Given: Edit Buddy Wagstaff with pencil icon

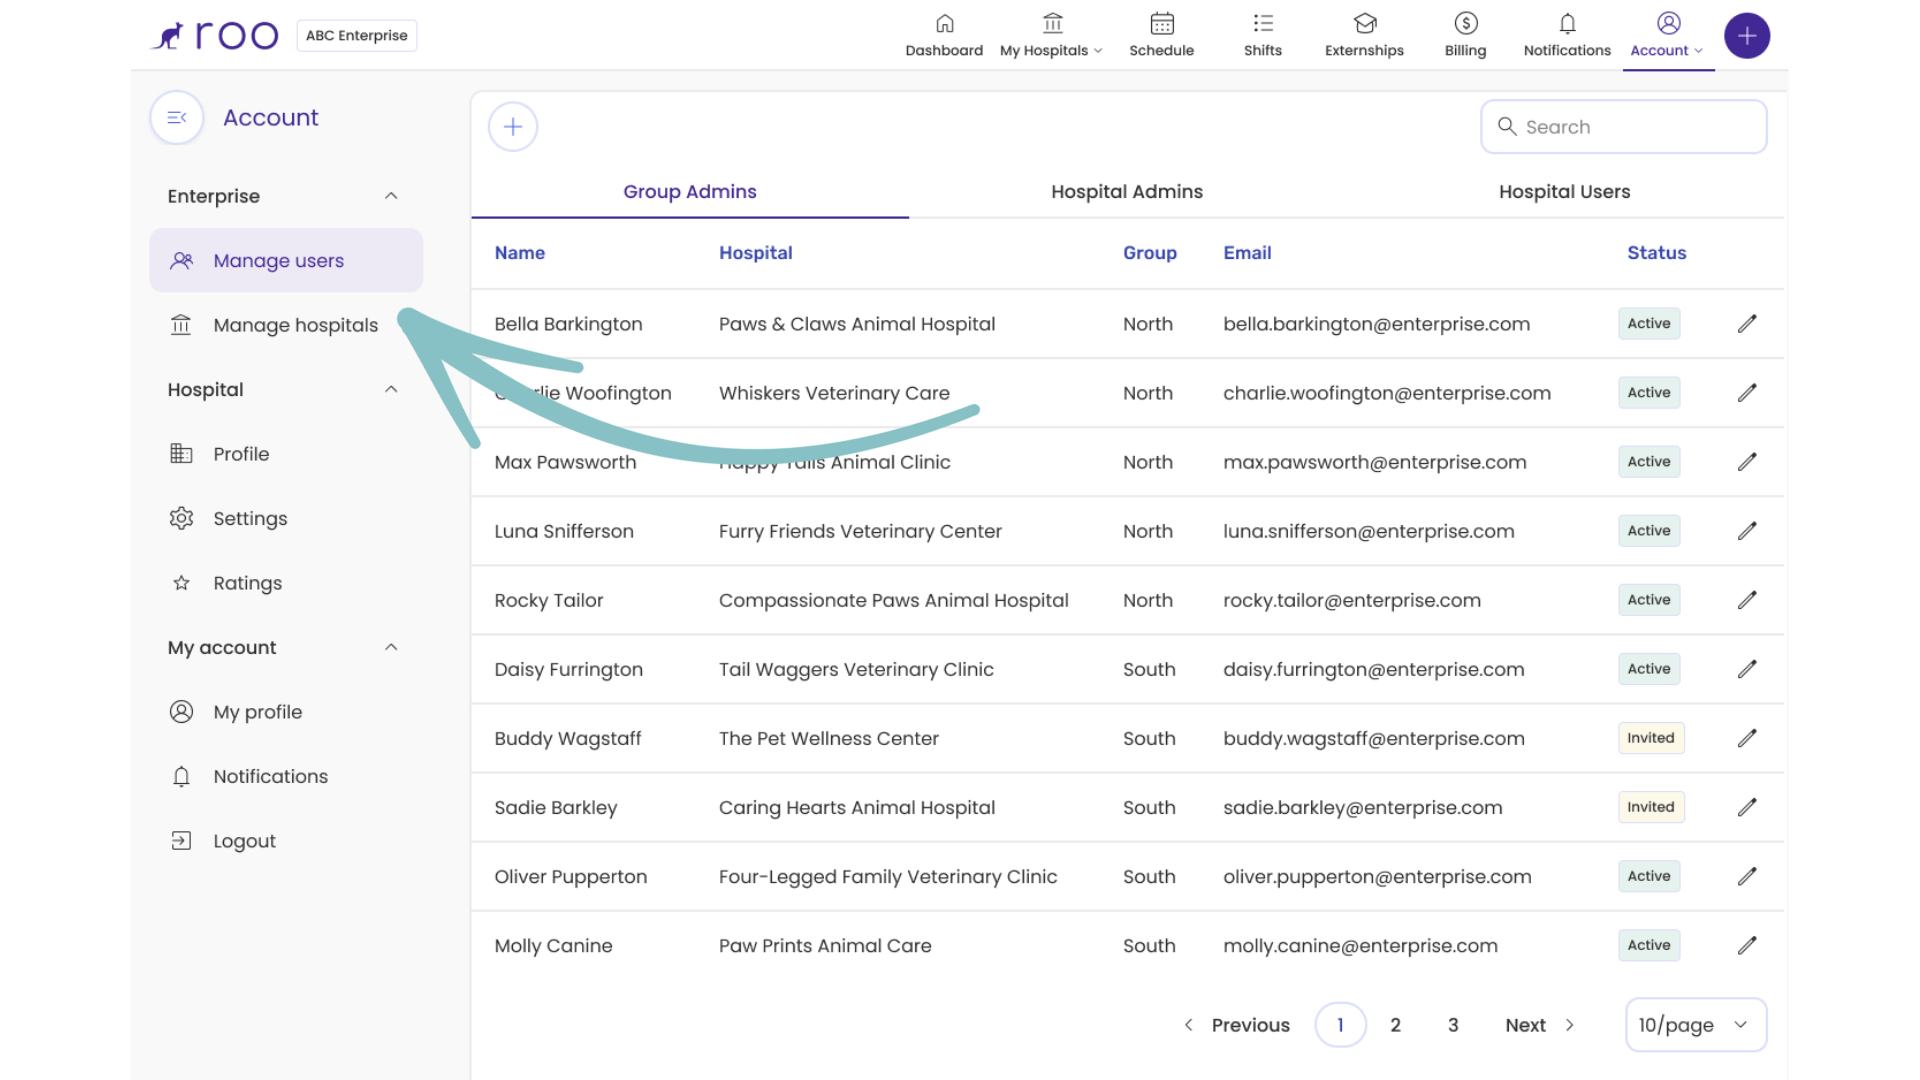Looking at the screenshot, I should [x=1746, y=738].
